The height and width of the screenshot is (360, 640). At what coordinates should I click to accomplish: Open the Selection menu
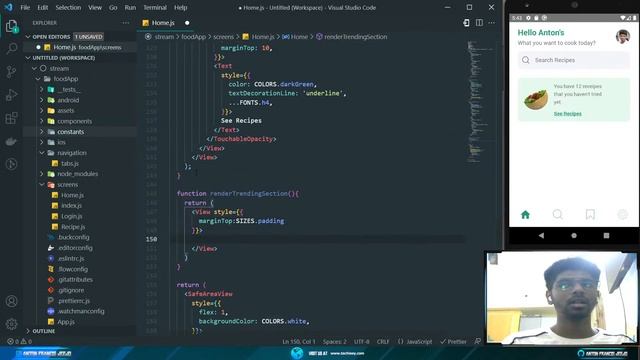68,7
